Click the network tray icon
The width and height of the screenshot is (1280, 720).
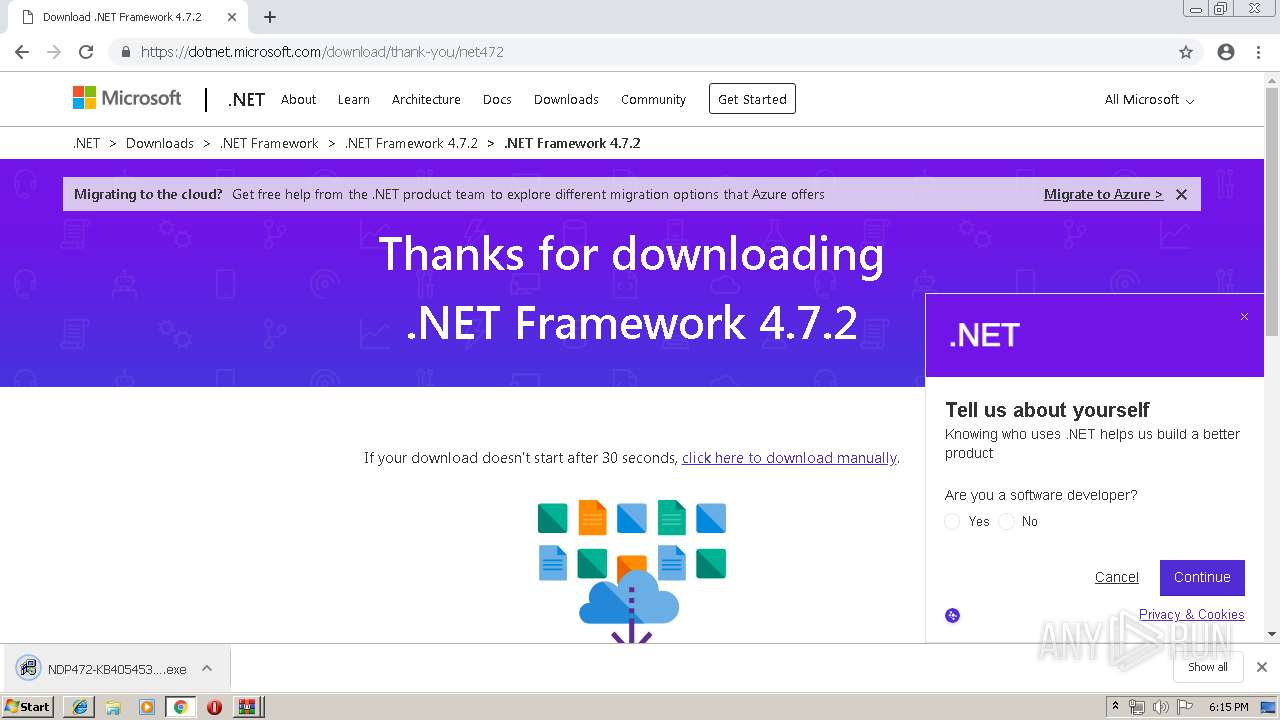point(1137,707)
